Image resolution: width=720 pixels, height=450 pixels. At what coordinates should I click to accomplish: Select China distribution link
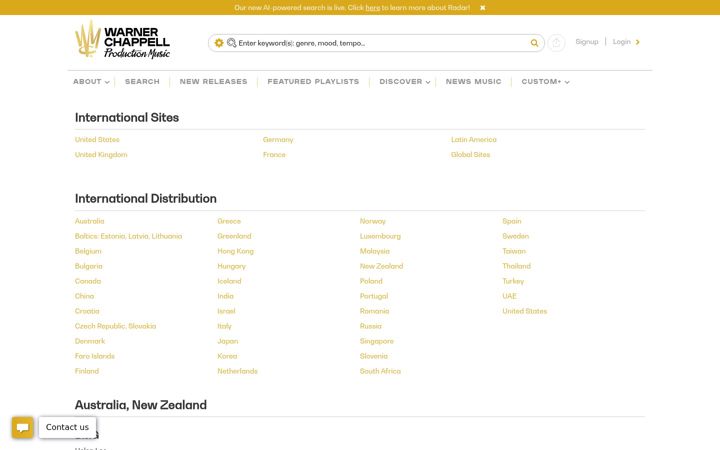click(x=84, y=296)
